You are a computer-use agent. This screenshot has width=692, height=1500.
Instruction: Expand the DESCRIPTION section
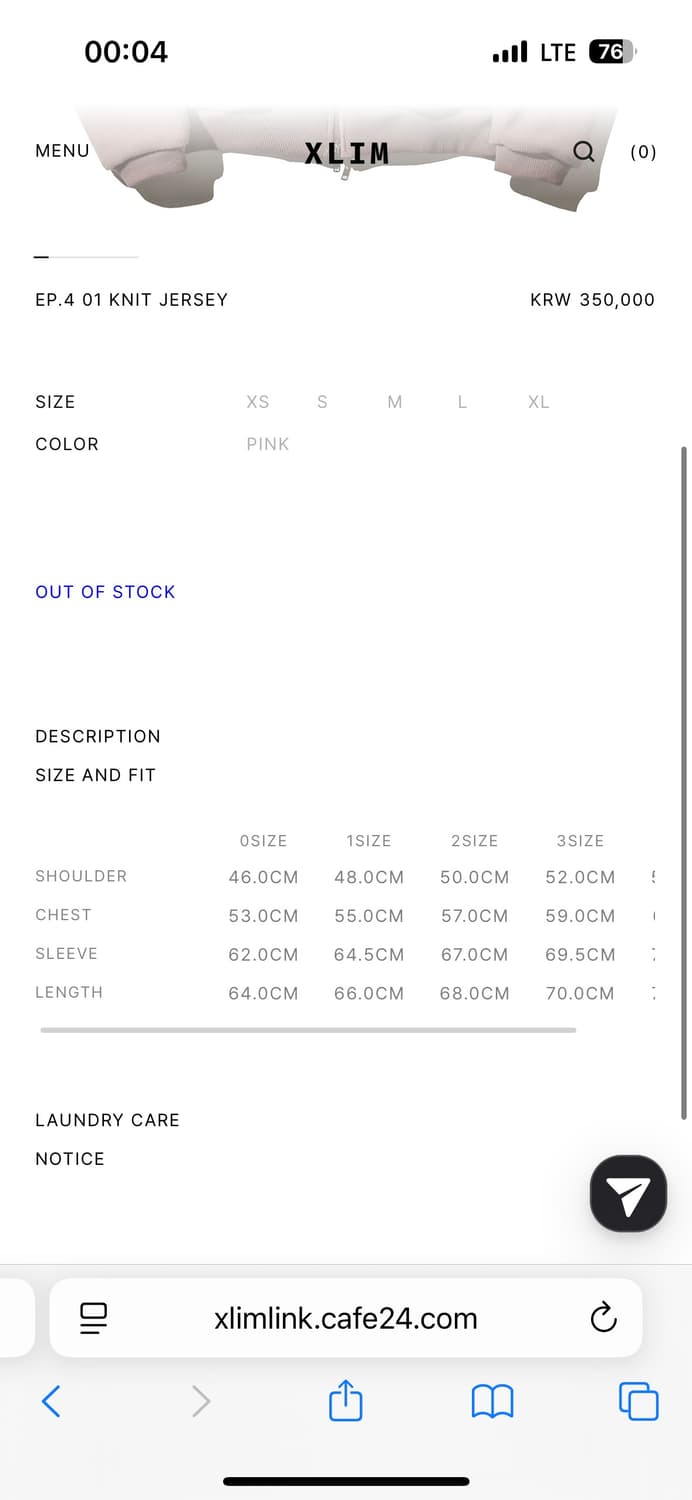(x=98, y=736)
